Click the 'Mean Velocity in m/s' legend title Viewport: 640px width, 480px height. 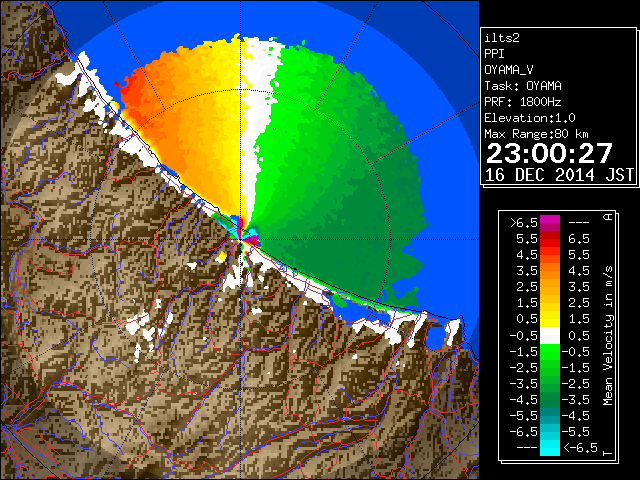click(608, 336)
